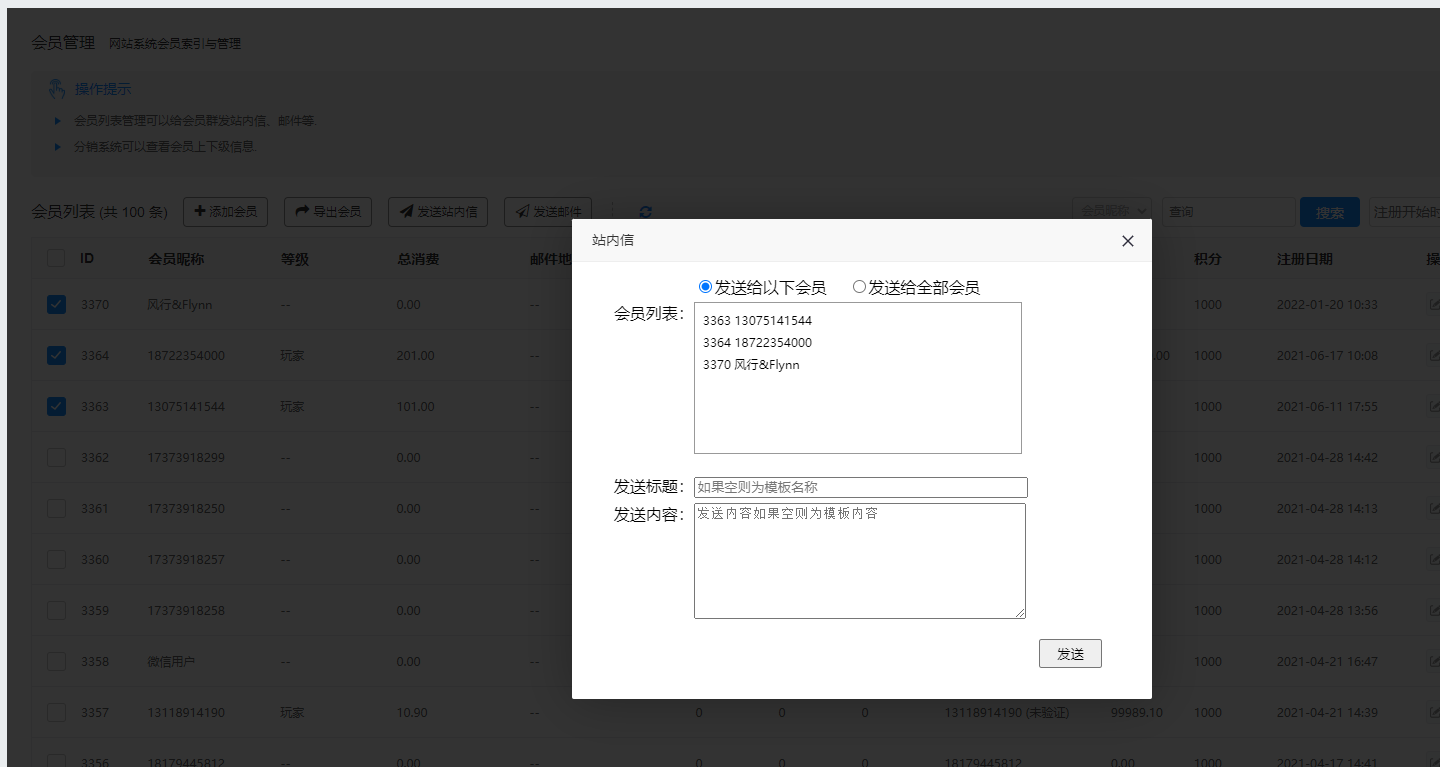
Task: Close the 站内信 dialog
Action: [x=1128, y=241]
